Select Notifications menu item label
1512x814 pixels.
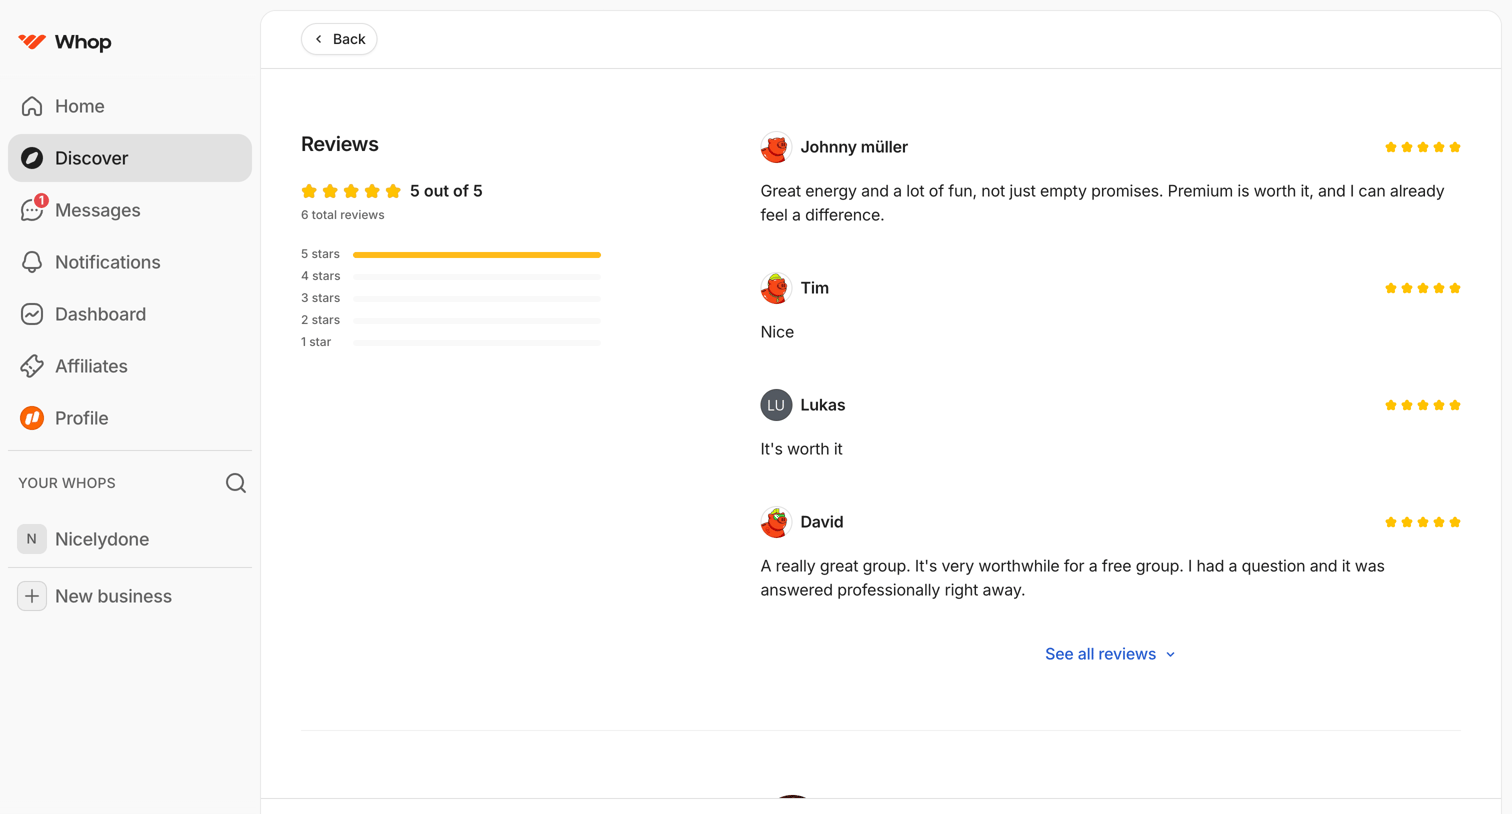coord(107,262)
